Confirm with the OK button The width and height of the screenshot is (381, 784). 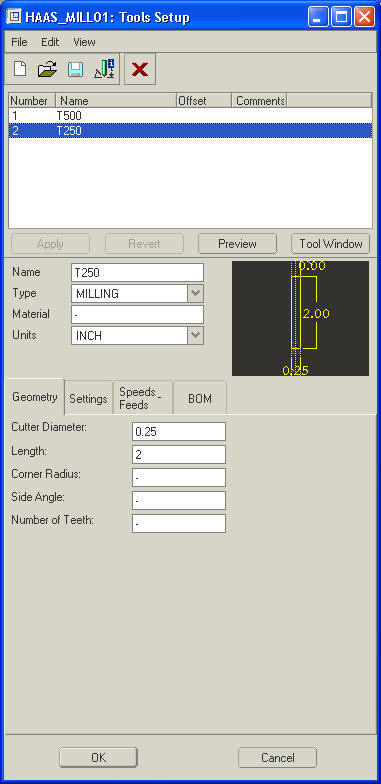98,758
